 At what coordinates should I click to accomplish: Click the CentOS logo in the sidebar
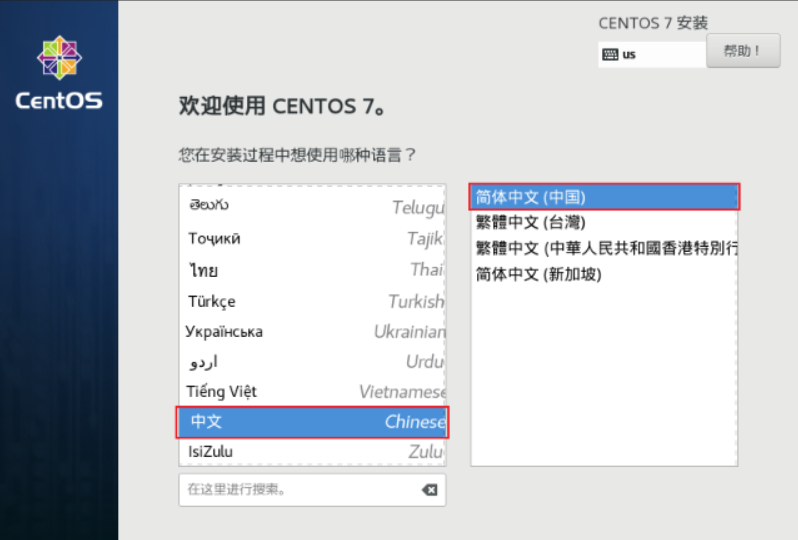point(59,72)
